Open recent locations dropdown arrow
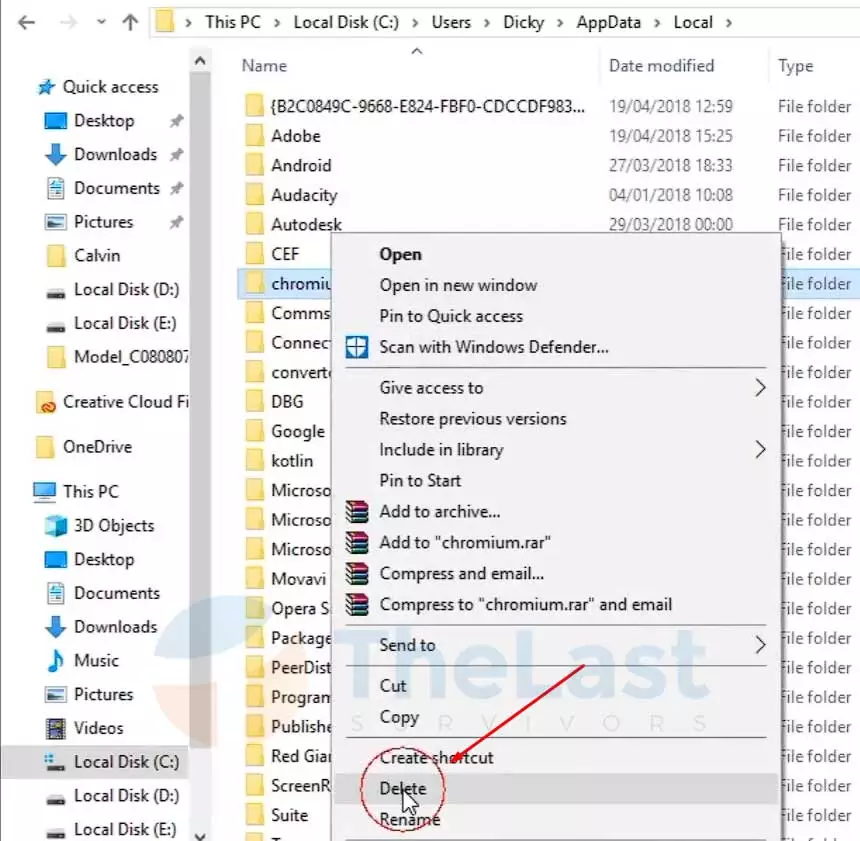860x841 pixels. pos(101,22)
